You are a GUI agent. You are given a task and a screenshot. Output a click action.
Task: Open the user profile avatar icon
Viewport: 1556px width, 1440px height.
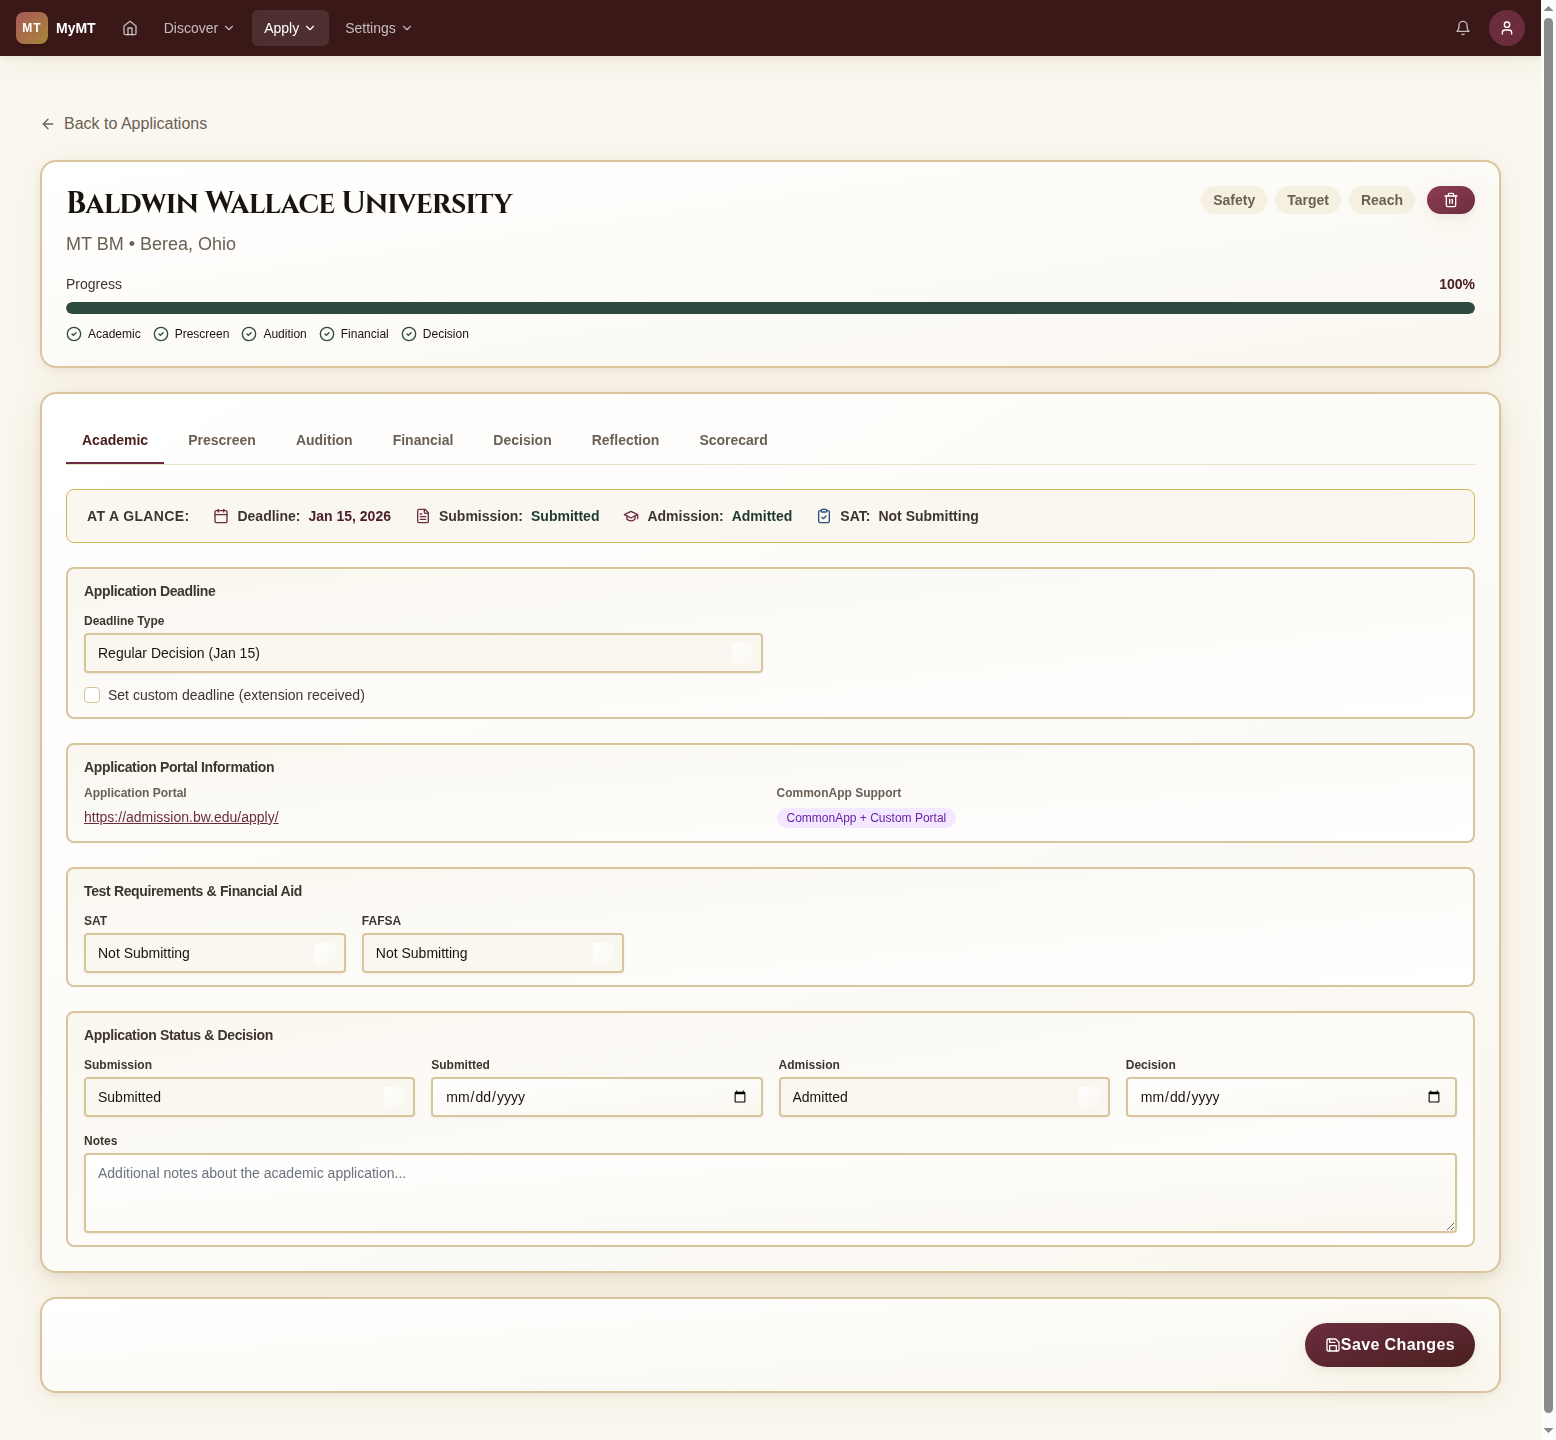1506,28
